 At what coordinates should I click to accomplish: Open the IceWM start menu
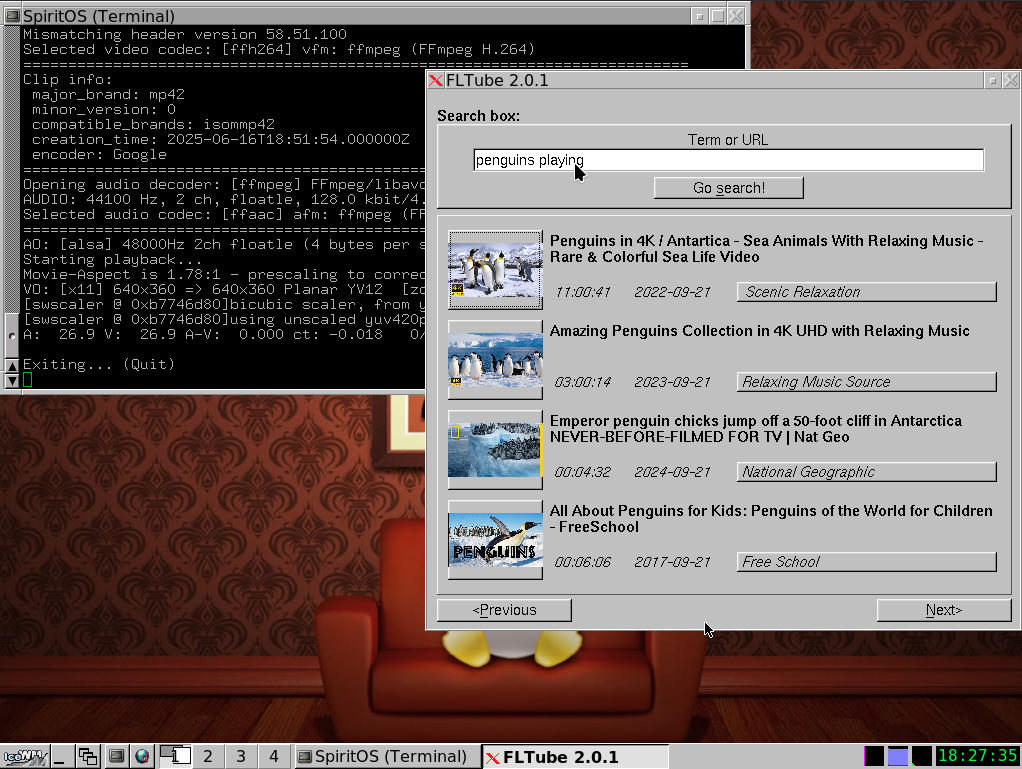25,756
